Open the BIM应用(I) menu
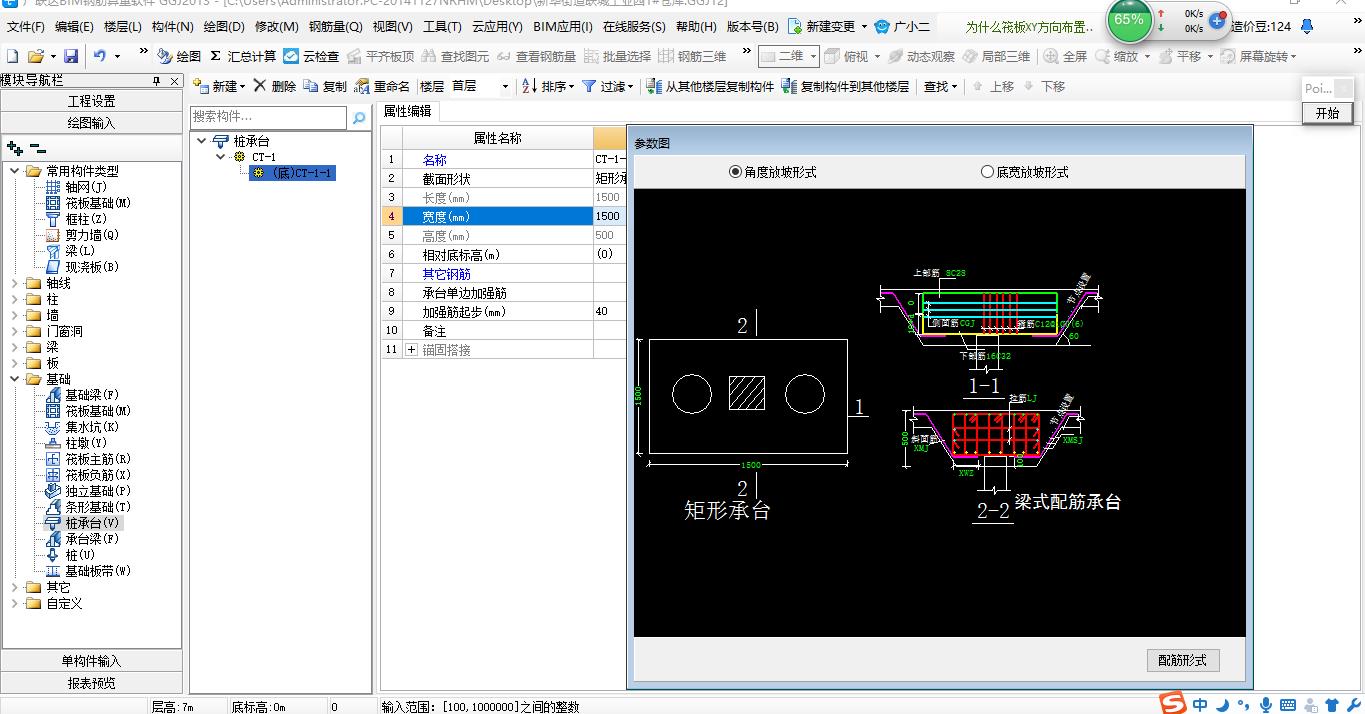1365x714 pixels. (563, 27)
